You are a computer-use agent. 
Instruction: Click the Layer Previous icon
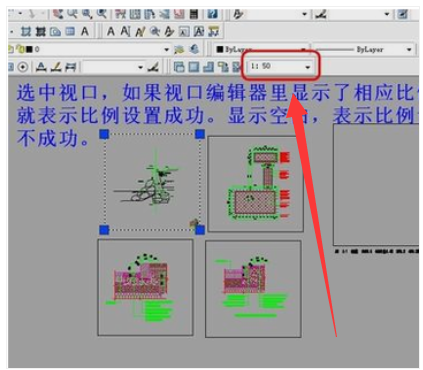tap(194, 50)
